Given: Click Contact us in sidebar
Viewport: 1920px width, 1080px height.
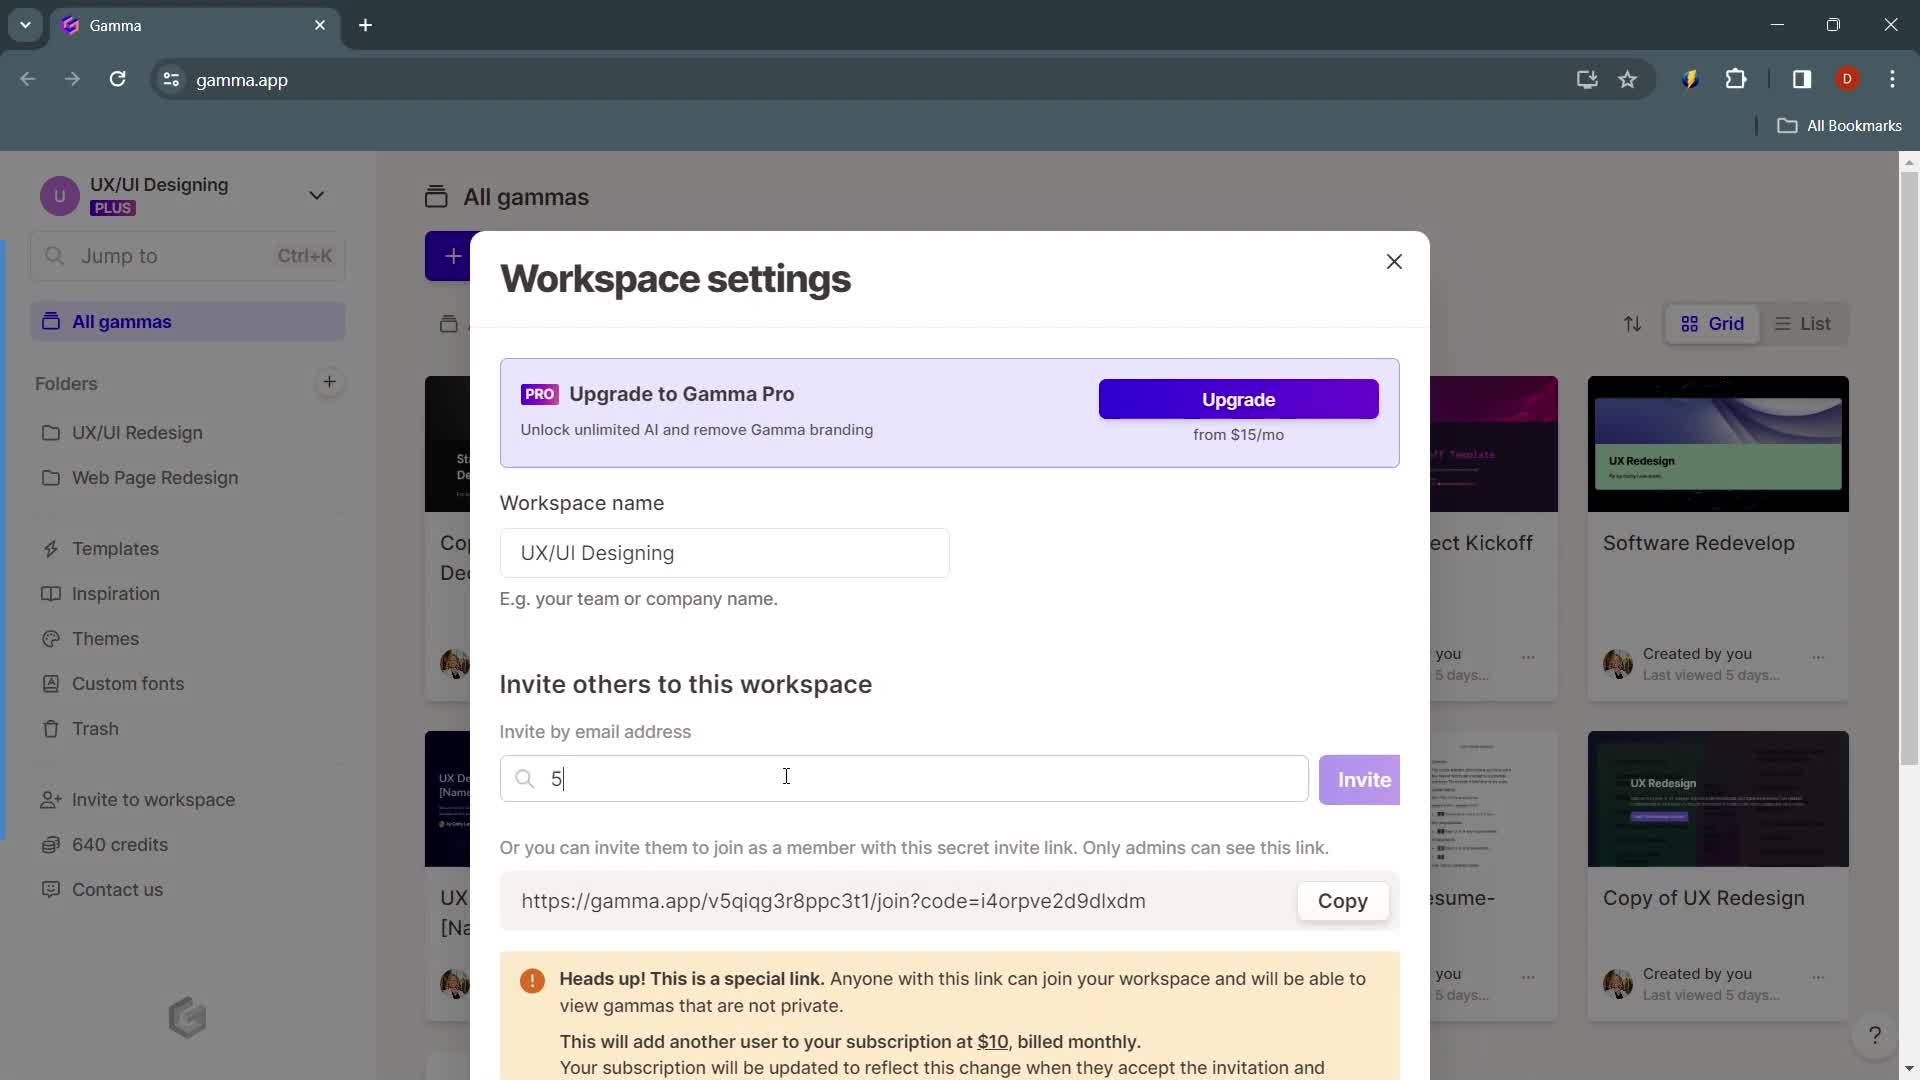Looking at the screenshot, I should point(117,890).
